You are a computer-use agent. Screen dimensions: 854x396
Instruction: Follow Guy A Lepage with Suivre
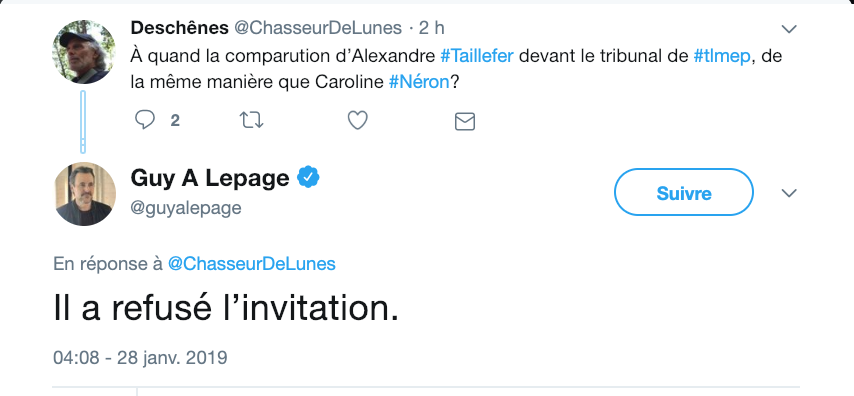click(x=684, y=192)
